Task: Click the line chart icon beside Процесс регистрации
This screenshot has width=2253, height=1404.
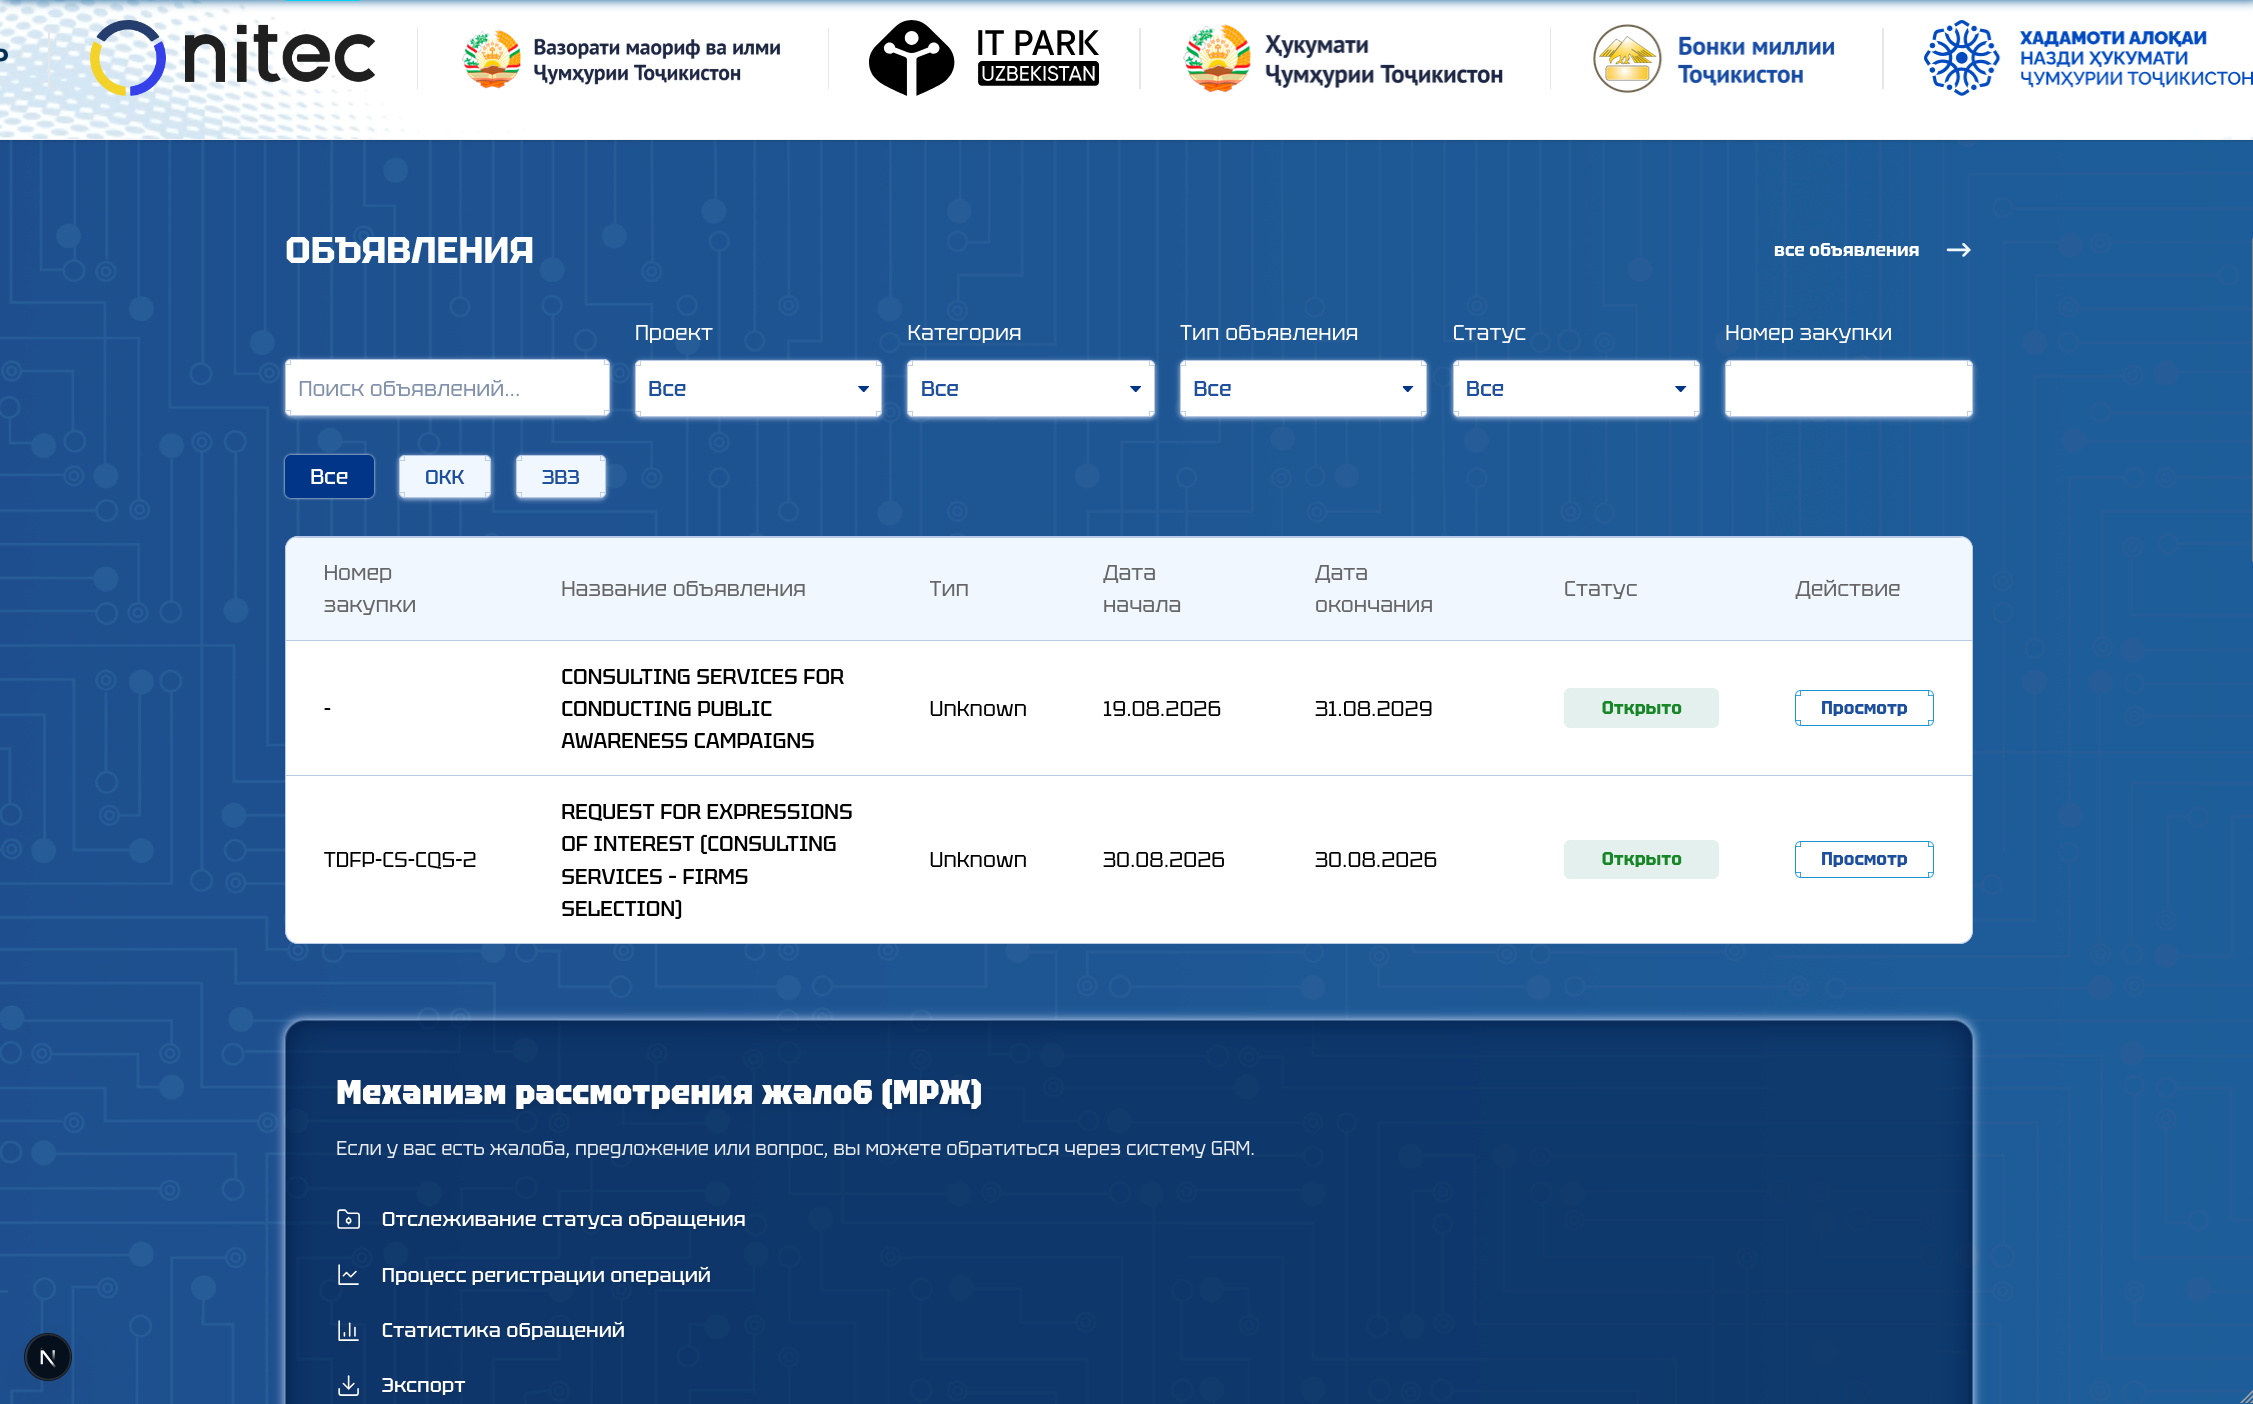Action: [348, 1275]
